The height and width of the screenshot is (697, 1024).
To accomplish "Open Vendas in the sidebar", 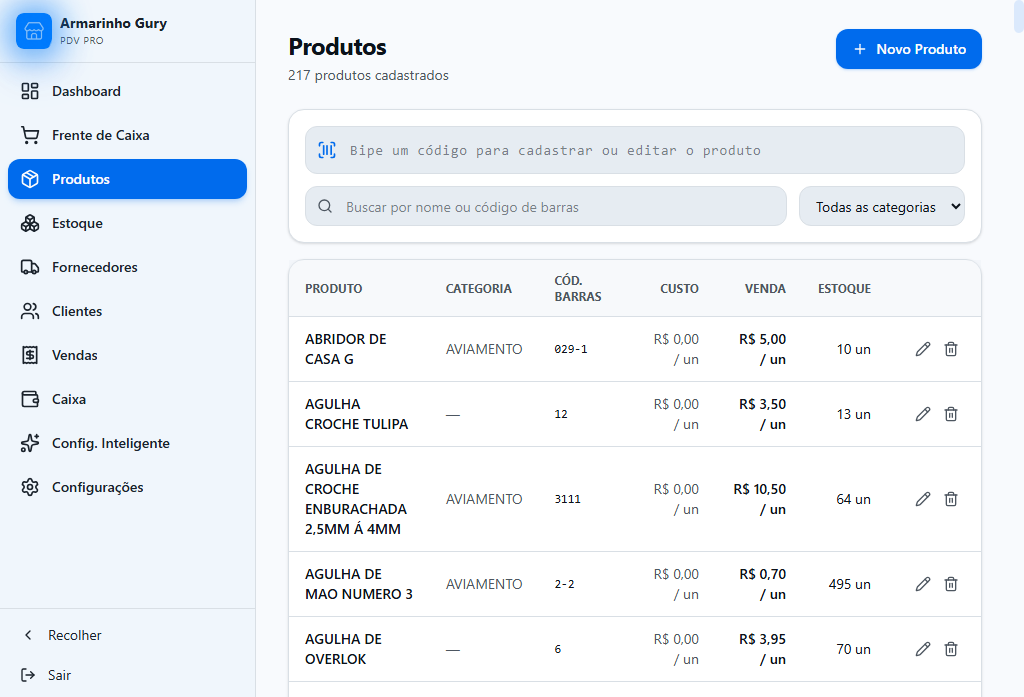I will pyautogui.click(x=127, y=355).
